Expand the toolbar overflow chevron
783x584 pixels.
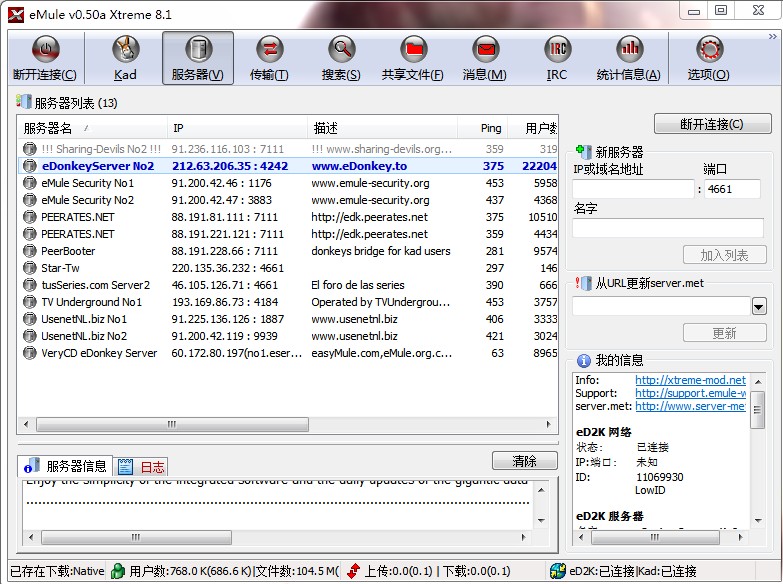point(773,36)
